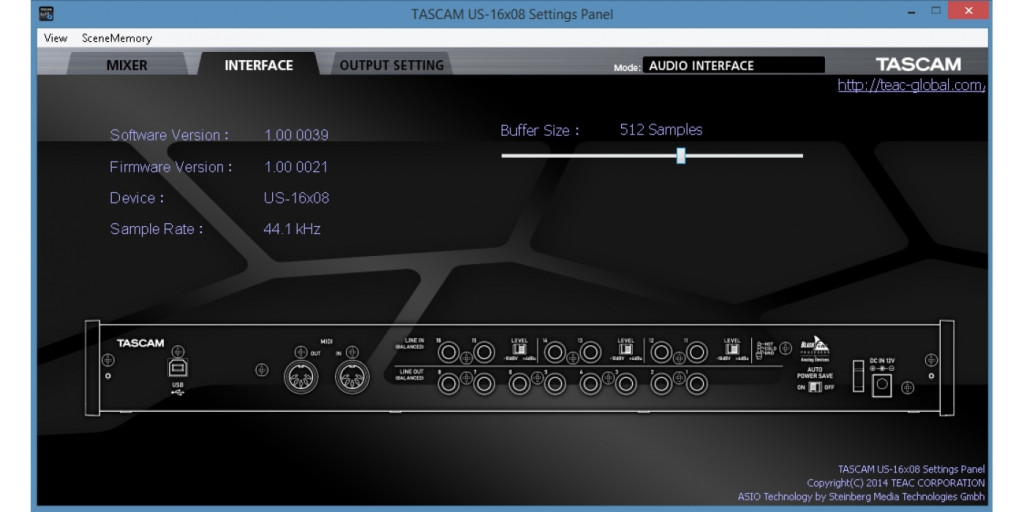Click LINE IN jack 11
This screenshot has width=1024, height=512.
[x=697, y=353]
